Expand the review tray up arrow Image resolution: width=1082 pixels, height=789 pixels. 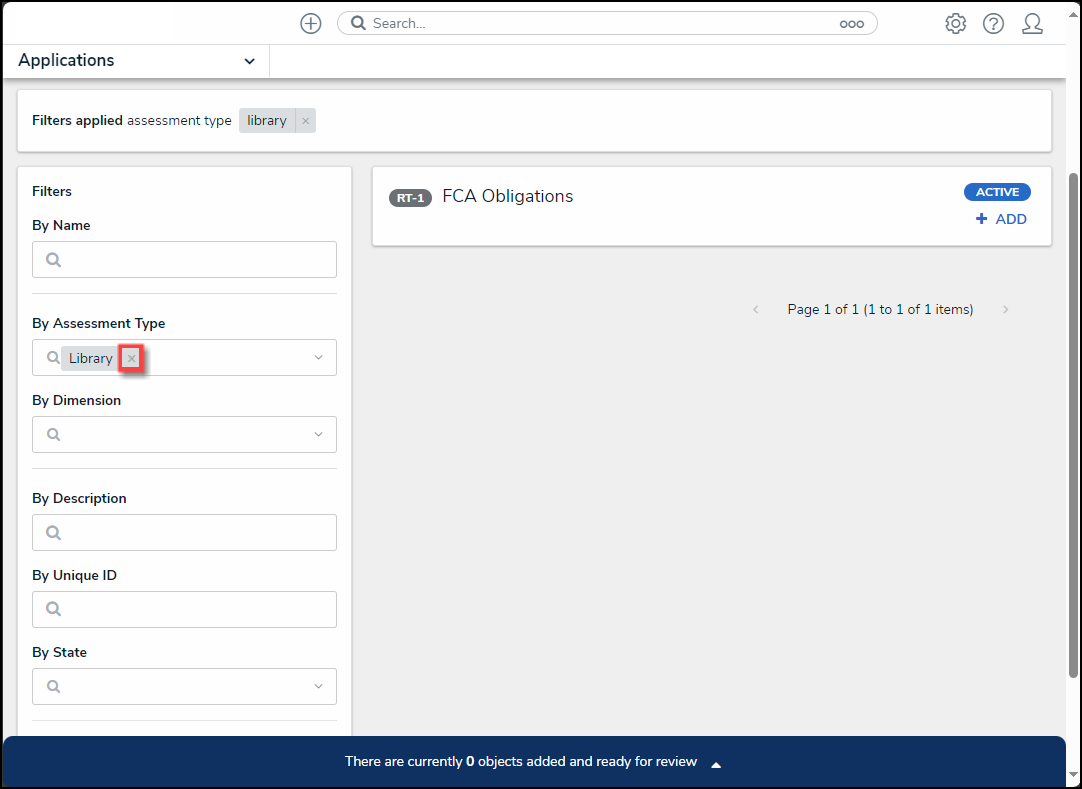(716, 764)
